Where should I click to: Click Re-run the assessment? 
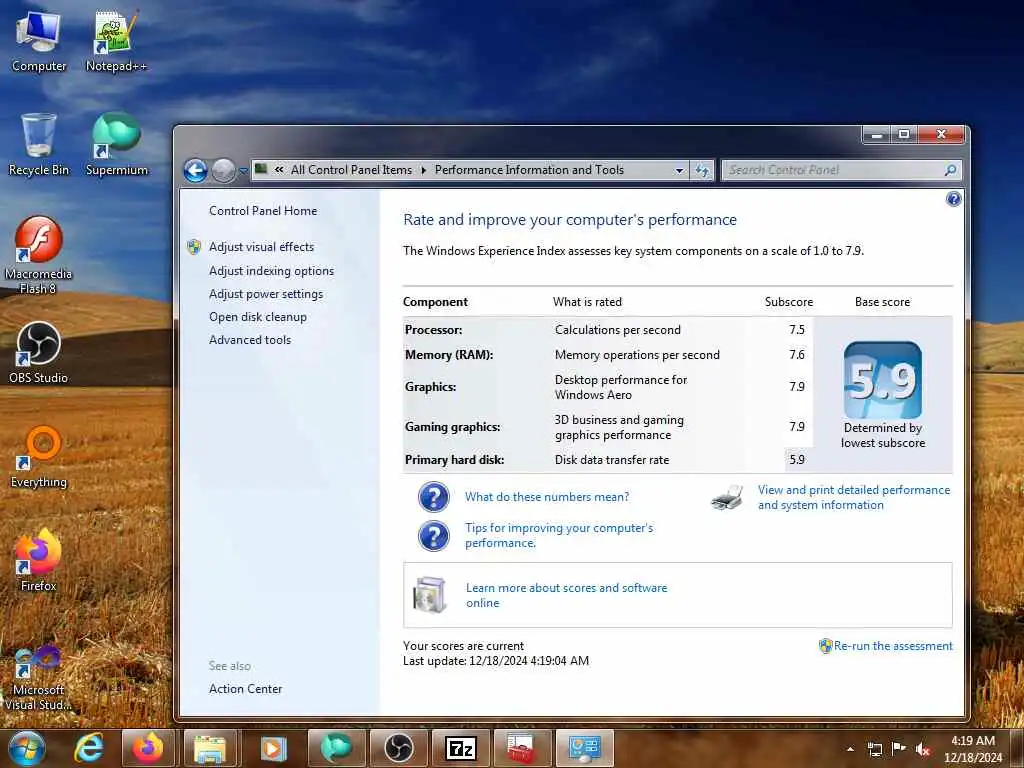coord(893,646)
